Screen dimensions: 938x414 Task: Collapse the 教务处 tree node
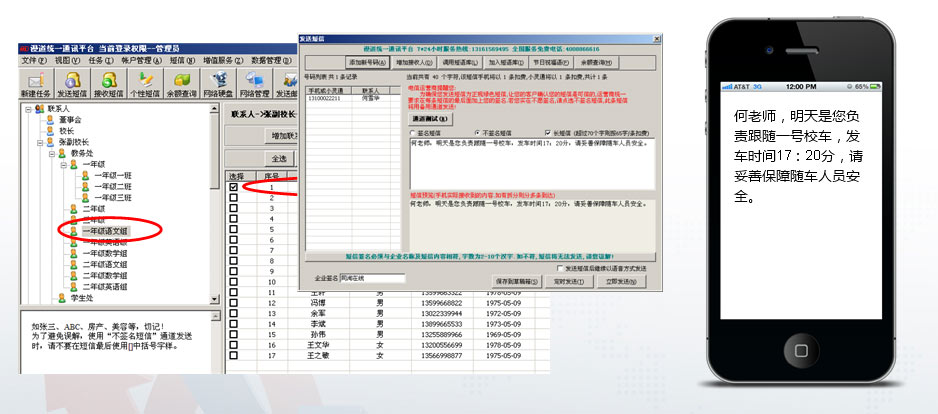pos(48,153)
